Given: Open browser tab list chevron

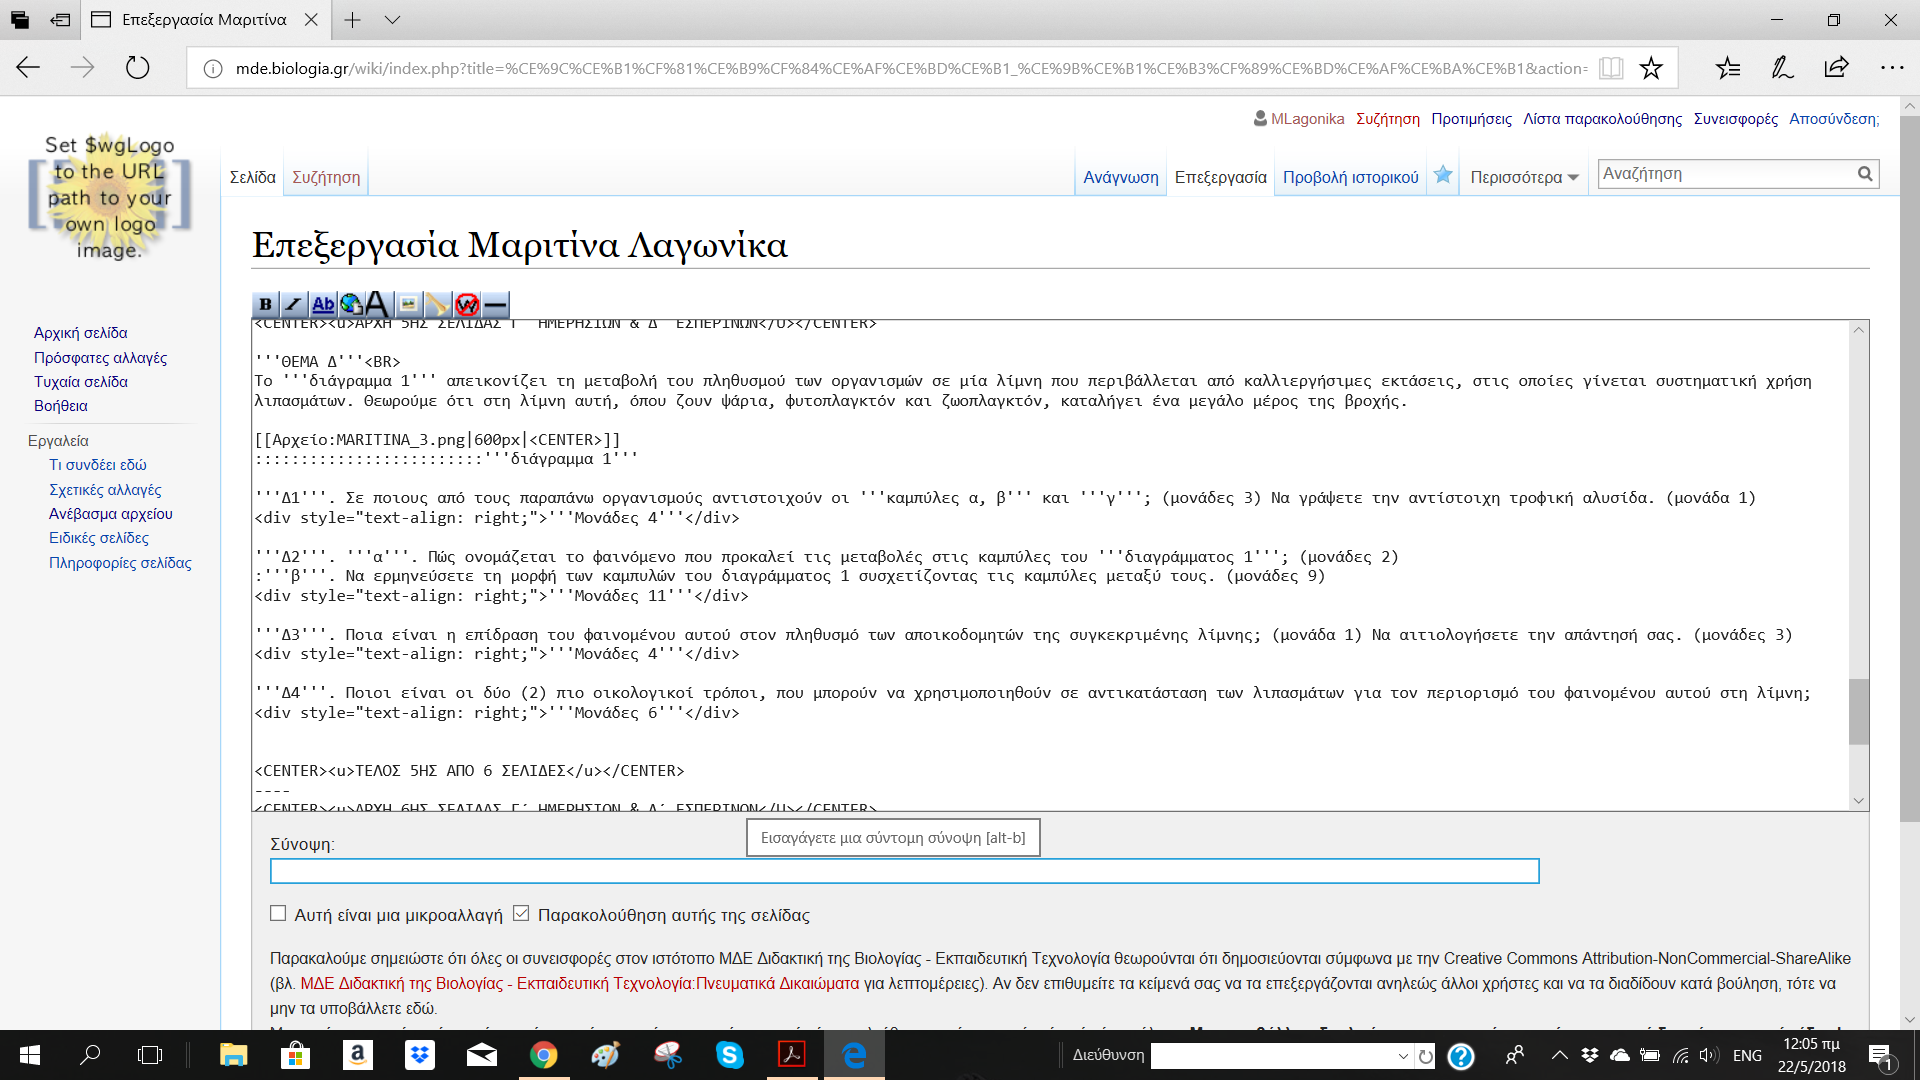Looking at the screenshot, I should click(392, 20).
